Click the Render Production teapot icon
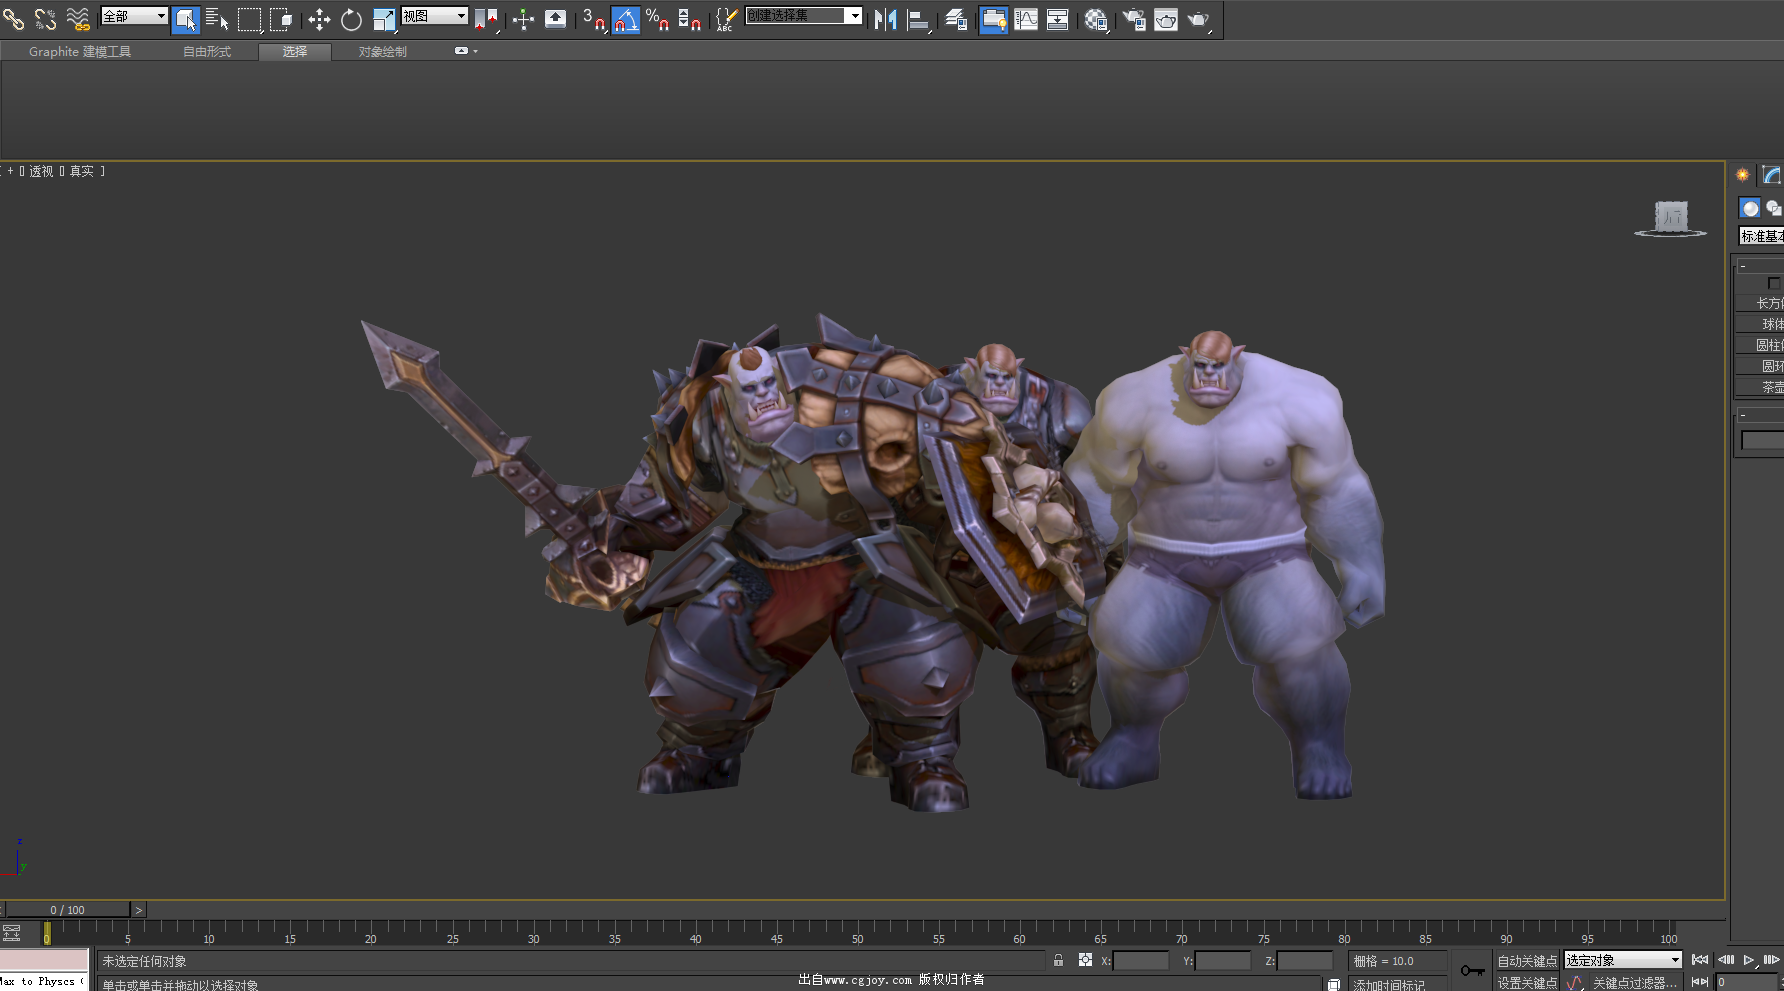 tap(1199, 19)
